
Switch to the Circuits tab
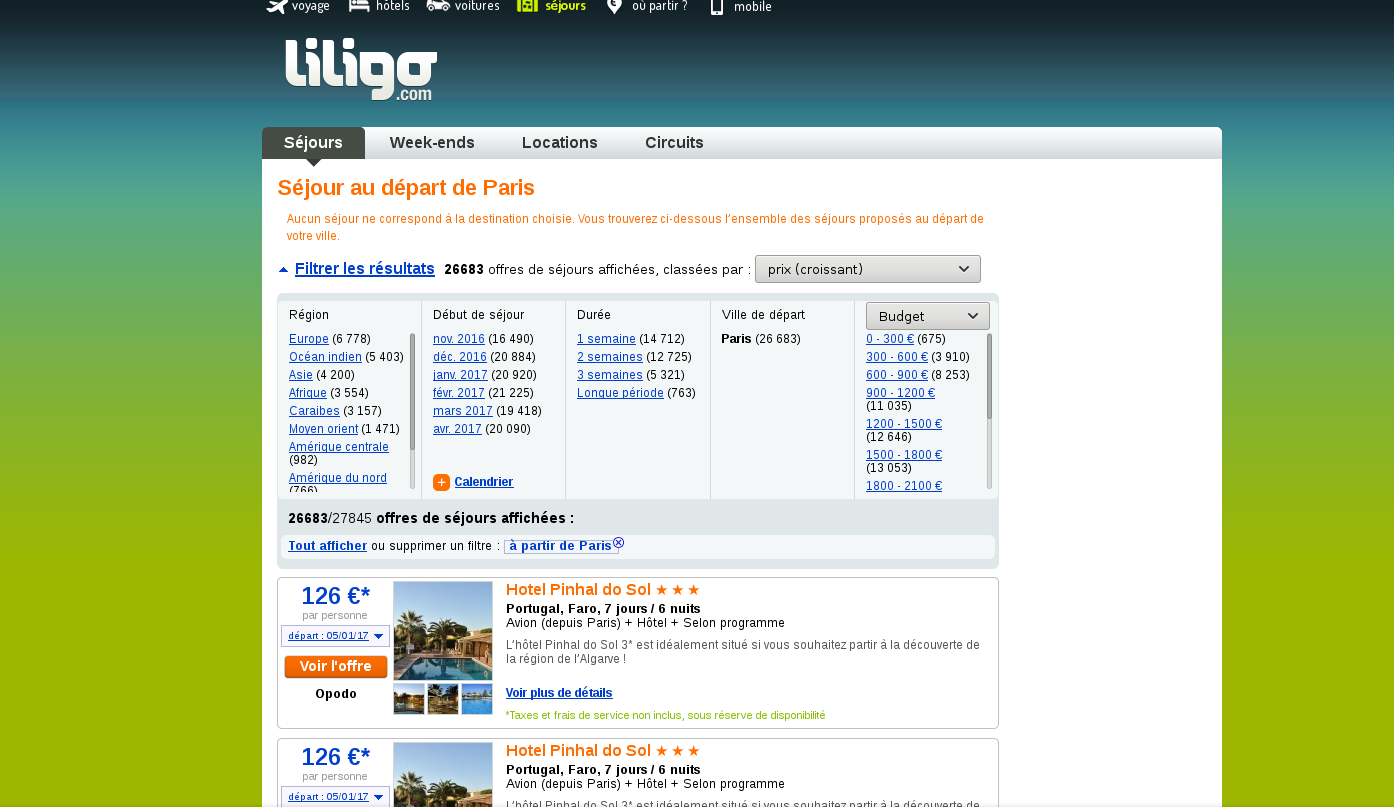click(674, 143)
